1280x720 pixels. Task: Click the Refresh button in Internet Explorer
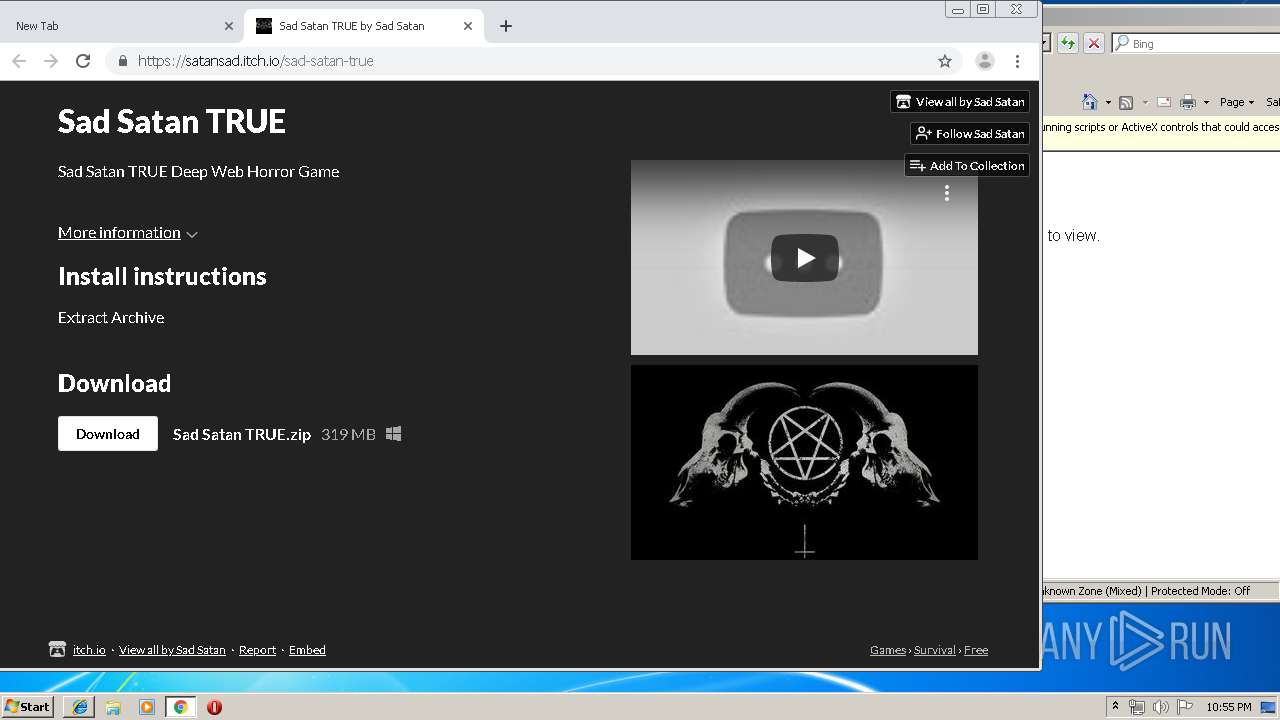(x=1068, y=43)
